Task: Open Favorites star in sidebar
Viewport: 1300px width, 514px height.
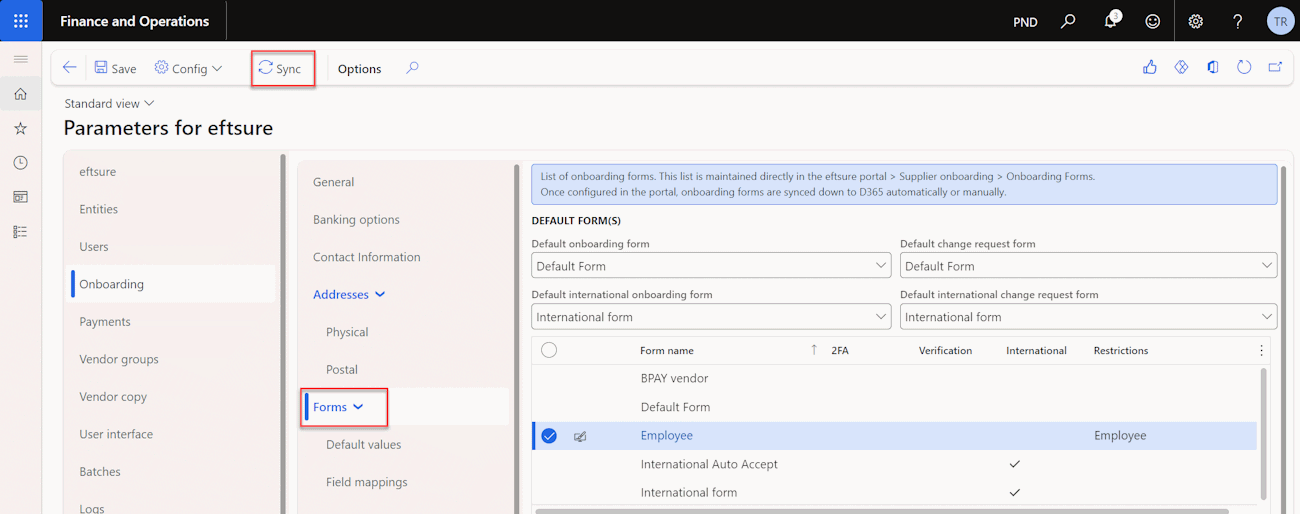Action: pyautogui.click(x=20, y=128)
